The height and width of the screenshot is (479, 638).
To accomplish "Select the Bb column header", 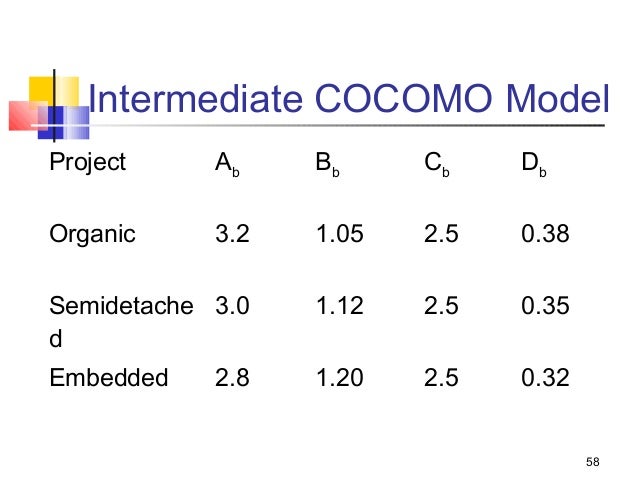I will click(x=327, y=165).
